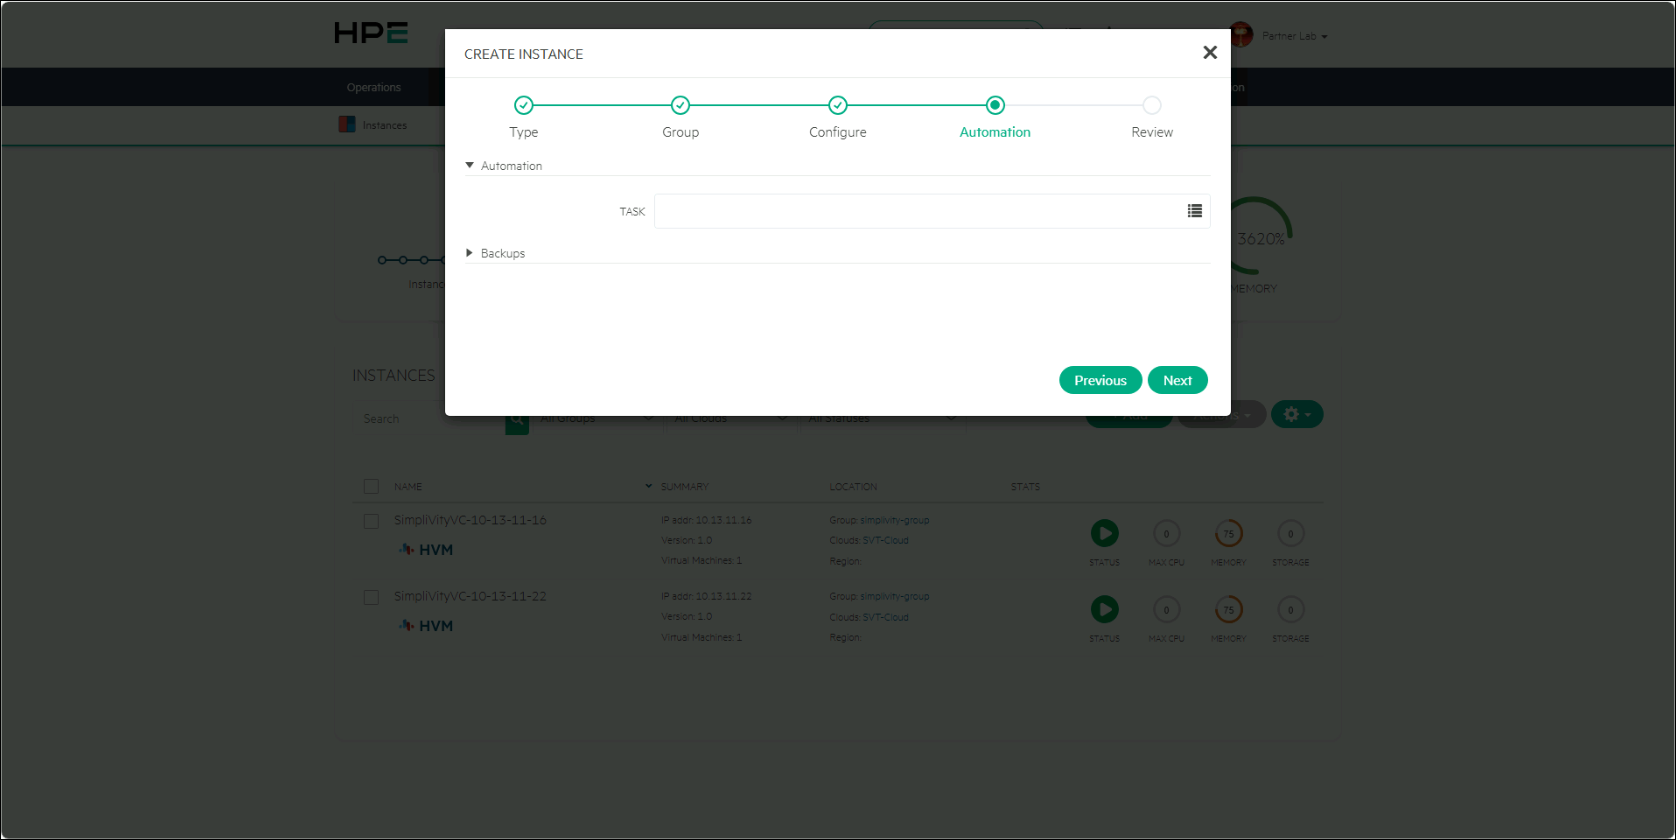Viewport: 1676px width, 840px height.
Task: Click the INSTANCES section heading
Action: (394, 375)
